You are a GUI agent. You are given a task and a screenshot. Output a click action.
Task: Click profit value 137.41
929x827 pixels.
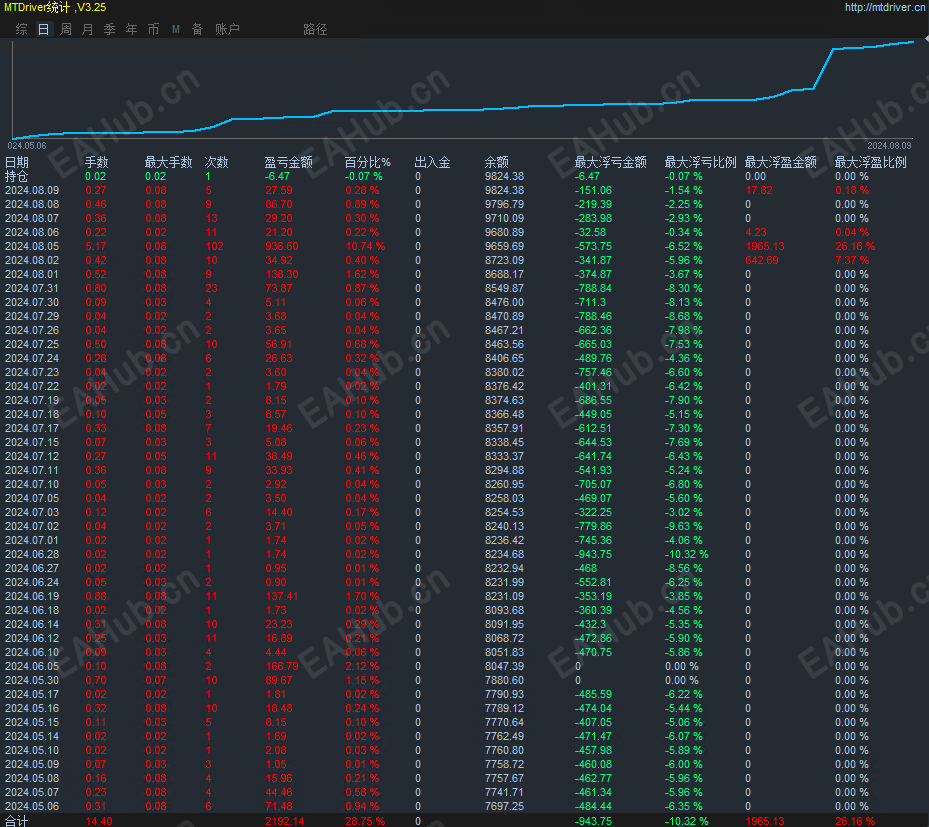pos(281,597)
